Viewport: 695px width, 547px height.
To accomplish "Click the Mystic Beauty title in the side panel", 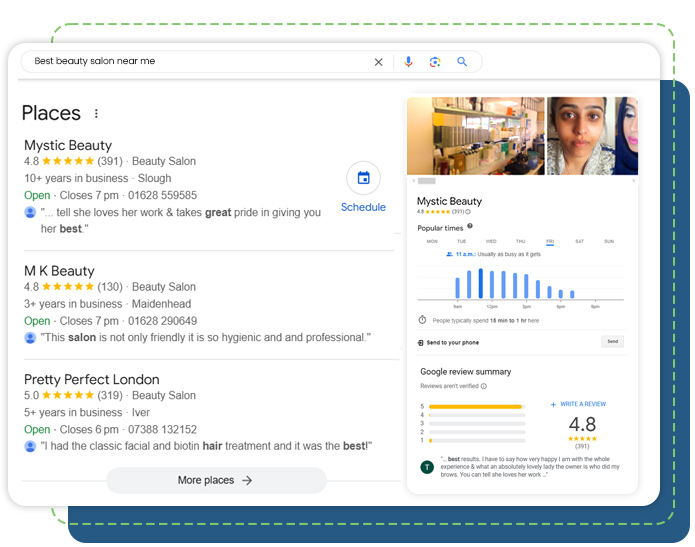I will pyautogui.click(x=449, y=201).
